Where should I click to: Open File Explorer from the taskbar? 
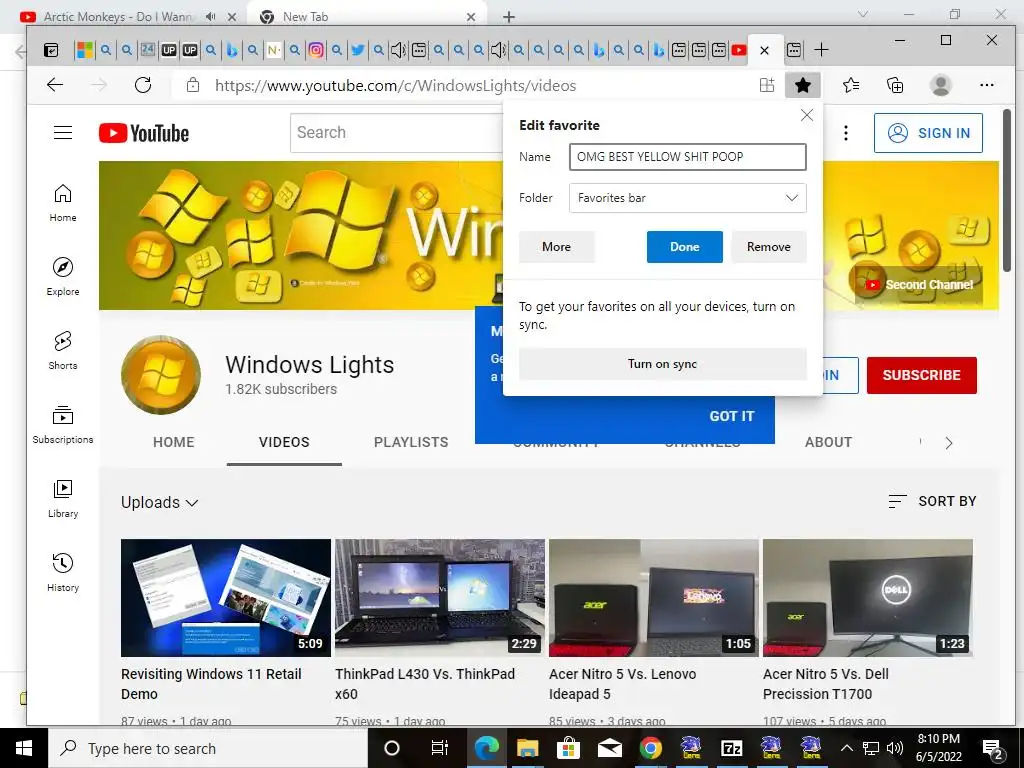coord(527,748)
